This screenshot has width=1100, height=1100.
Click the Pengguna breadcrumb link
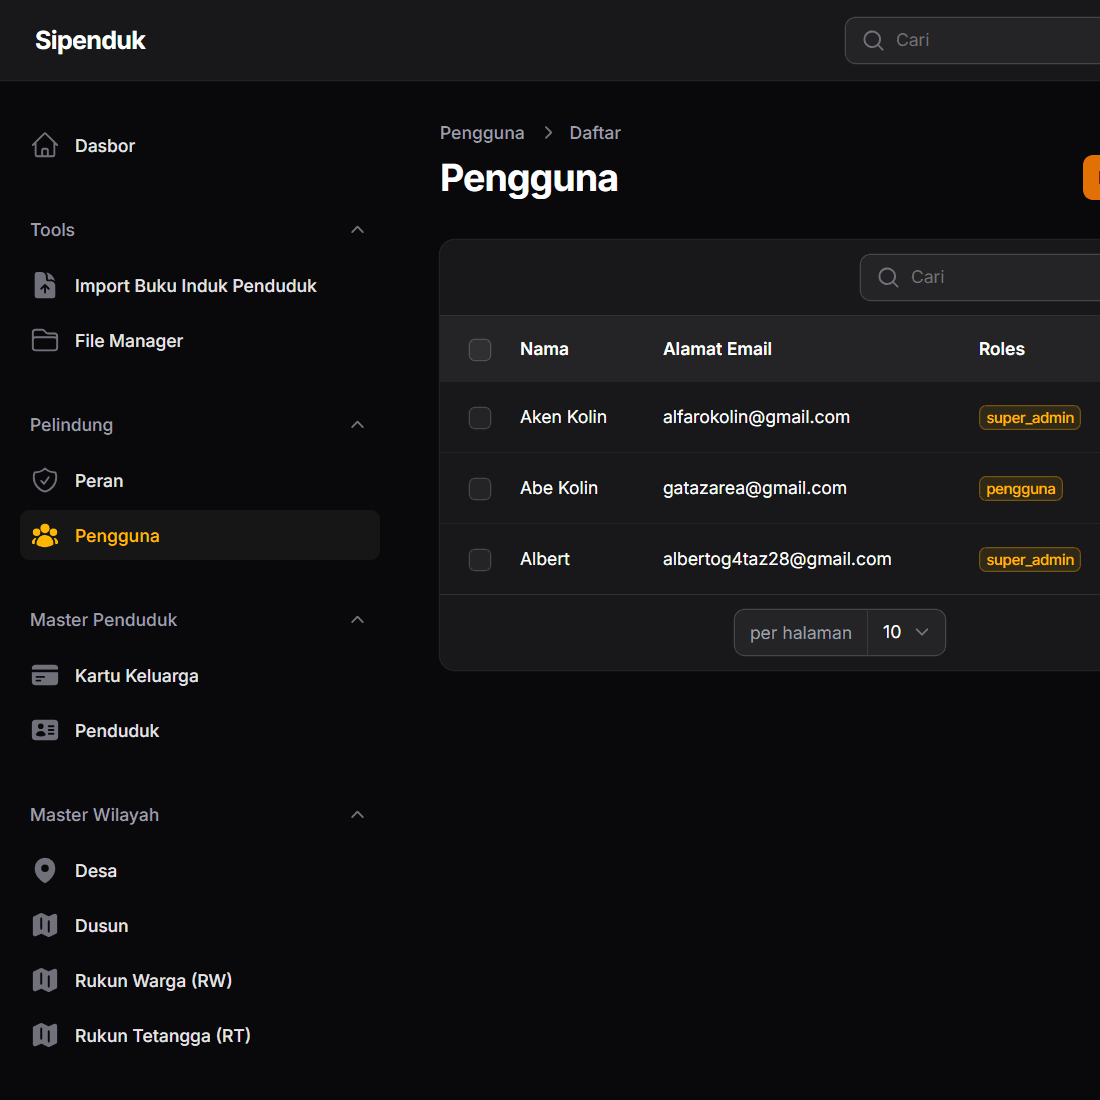pos(482,133)
